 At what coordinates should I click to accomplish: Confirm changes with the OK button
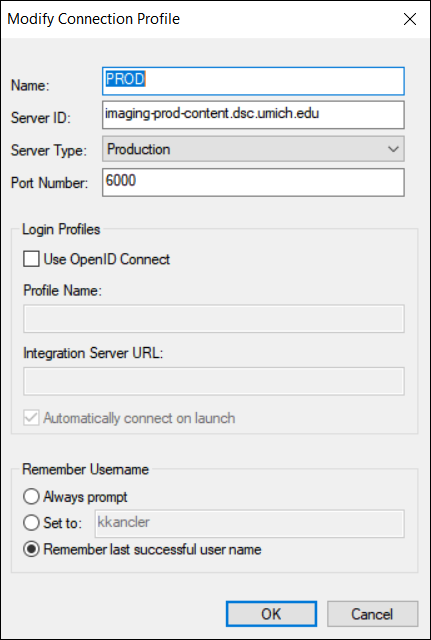271,614
